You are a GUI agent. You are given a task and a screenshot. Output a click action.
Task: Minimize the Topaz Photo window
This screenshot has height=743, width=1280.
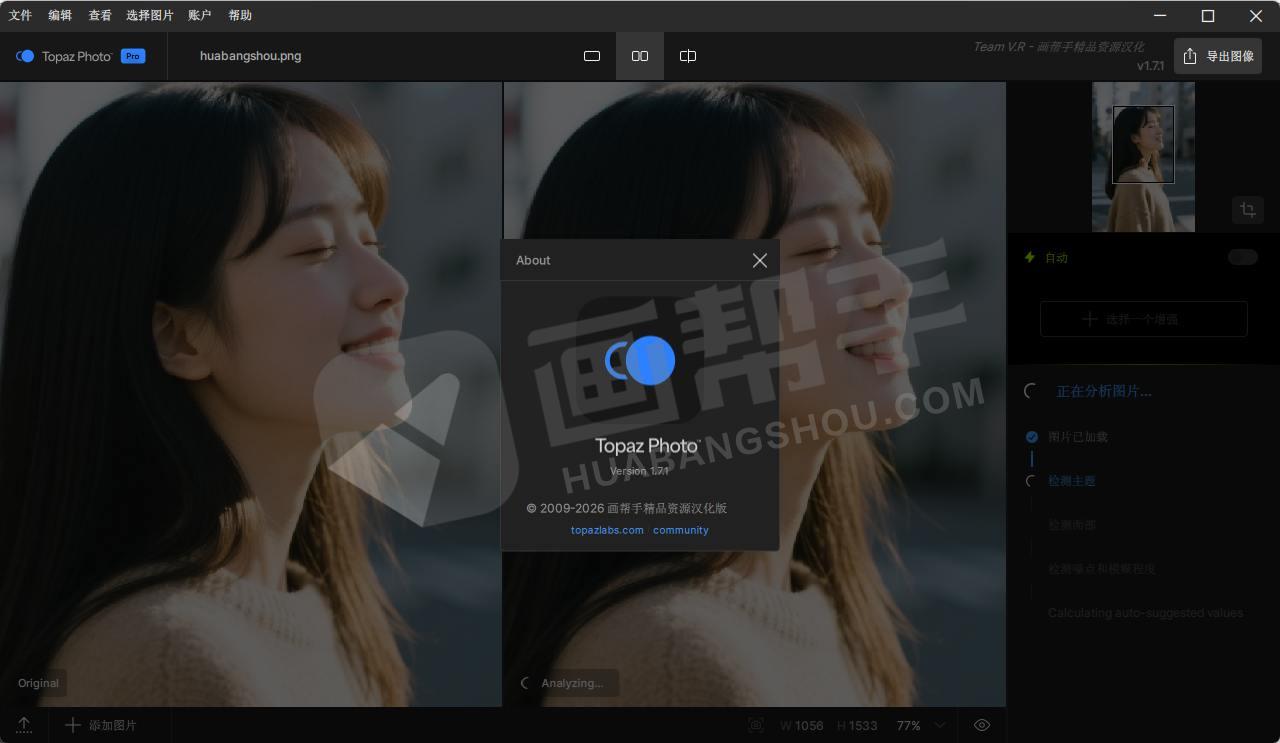pyautogui.click(x=1160, y=15)
